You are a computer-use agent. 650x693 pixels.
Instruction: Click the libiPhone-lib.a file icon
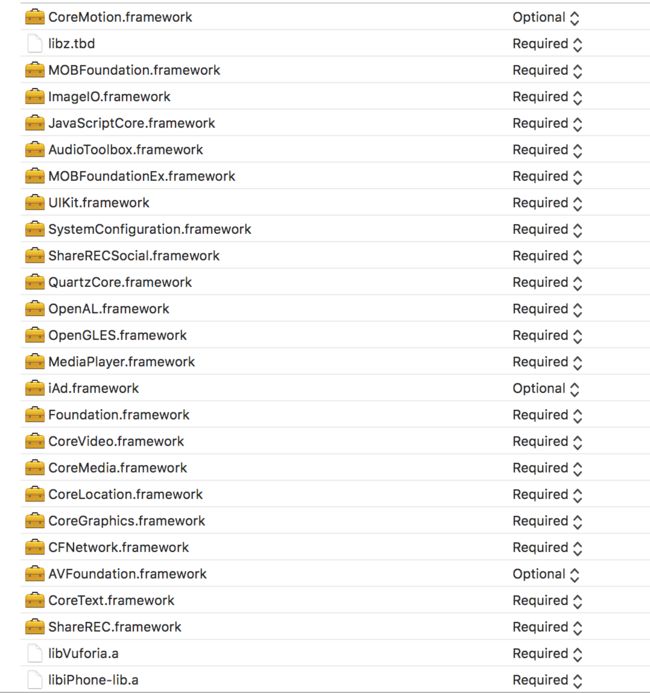[x=35, y=680]
